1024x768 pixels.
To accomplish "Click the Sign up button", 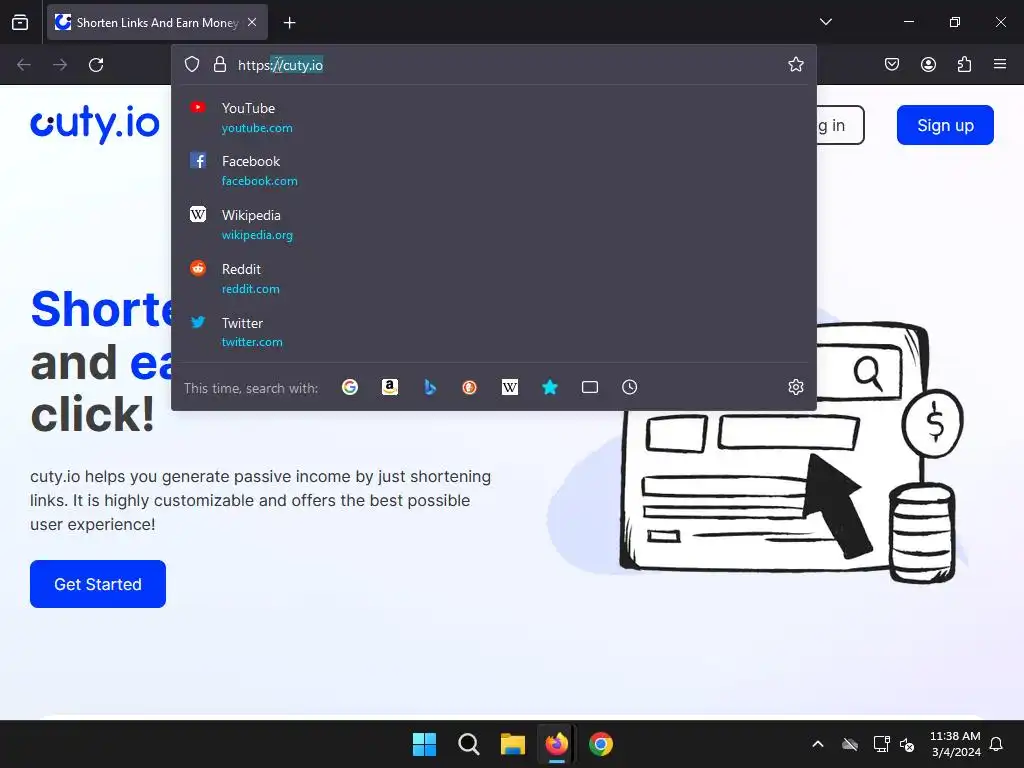I will 945,125.
